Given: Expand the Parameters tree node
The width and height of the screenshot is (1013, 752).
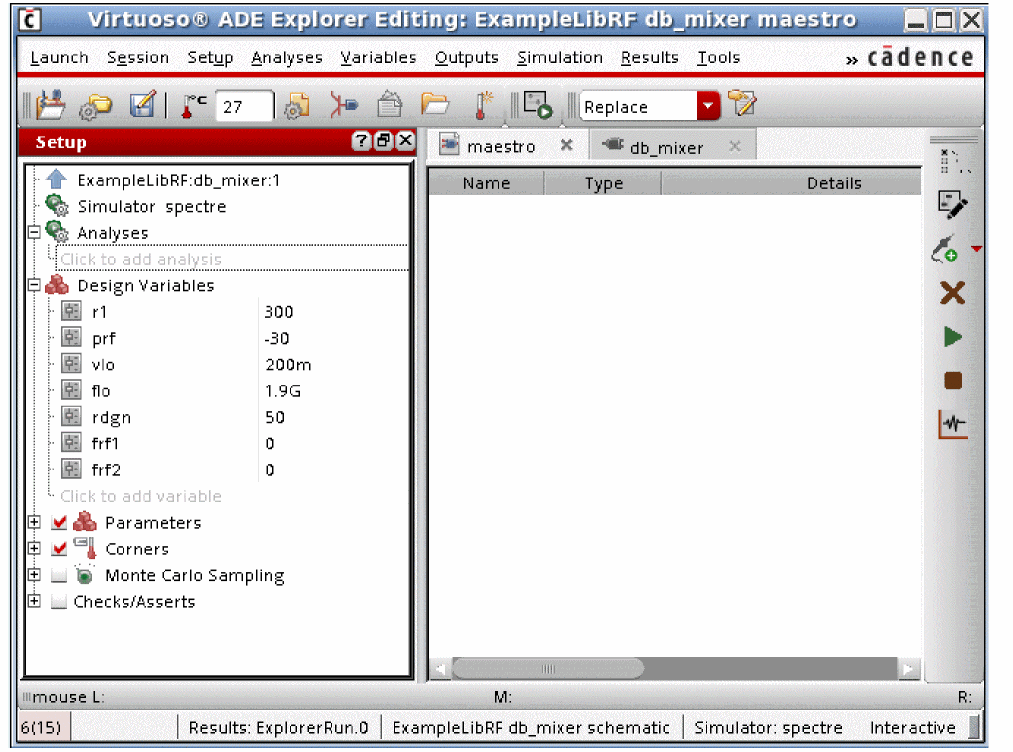Looking at the screenshot, I should 34,522.
